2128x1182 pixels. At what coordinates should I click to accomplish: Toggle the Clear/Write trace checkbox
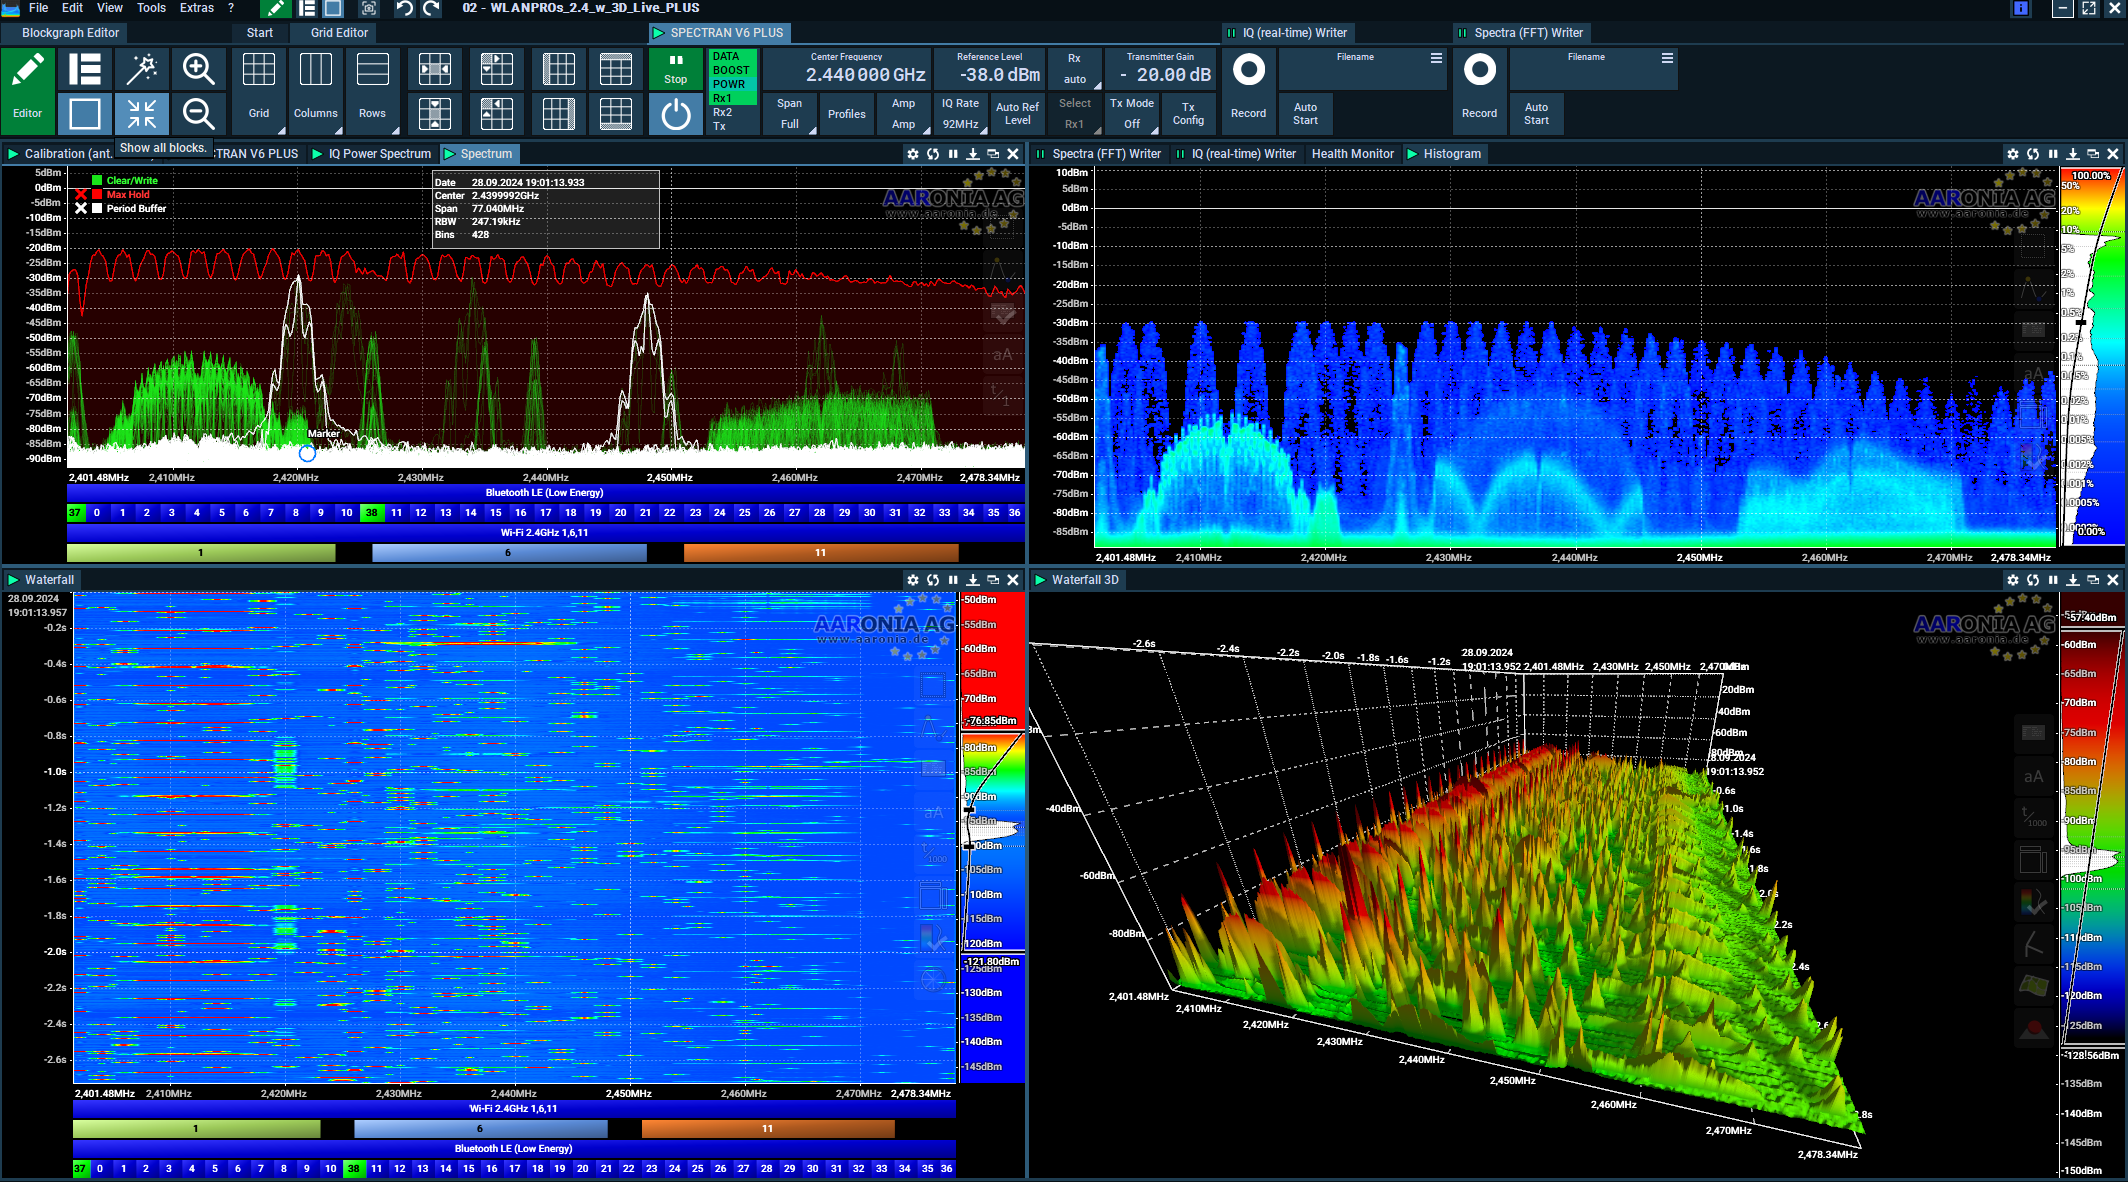(x=97, y=181)
